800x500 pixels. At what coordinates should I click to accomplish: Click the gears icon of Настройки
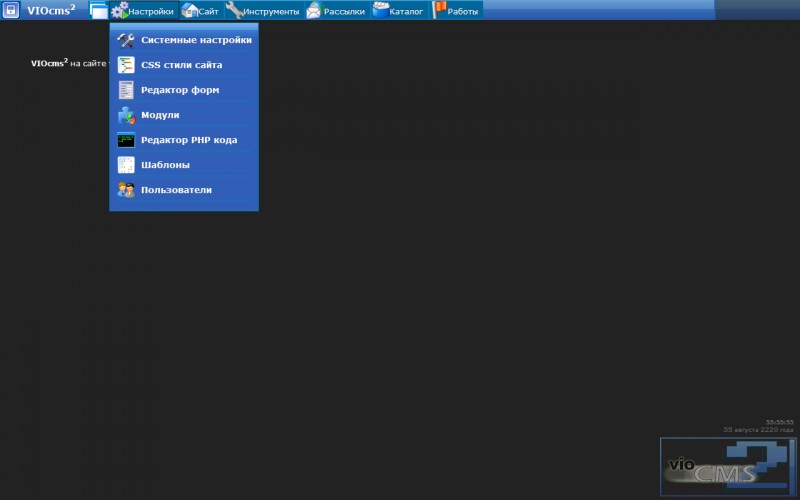point(119,10)
